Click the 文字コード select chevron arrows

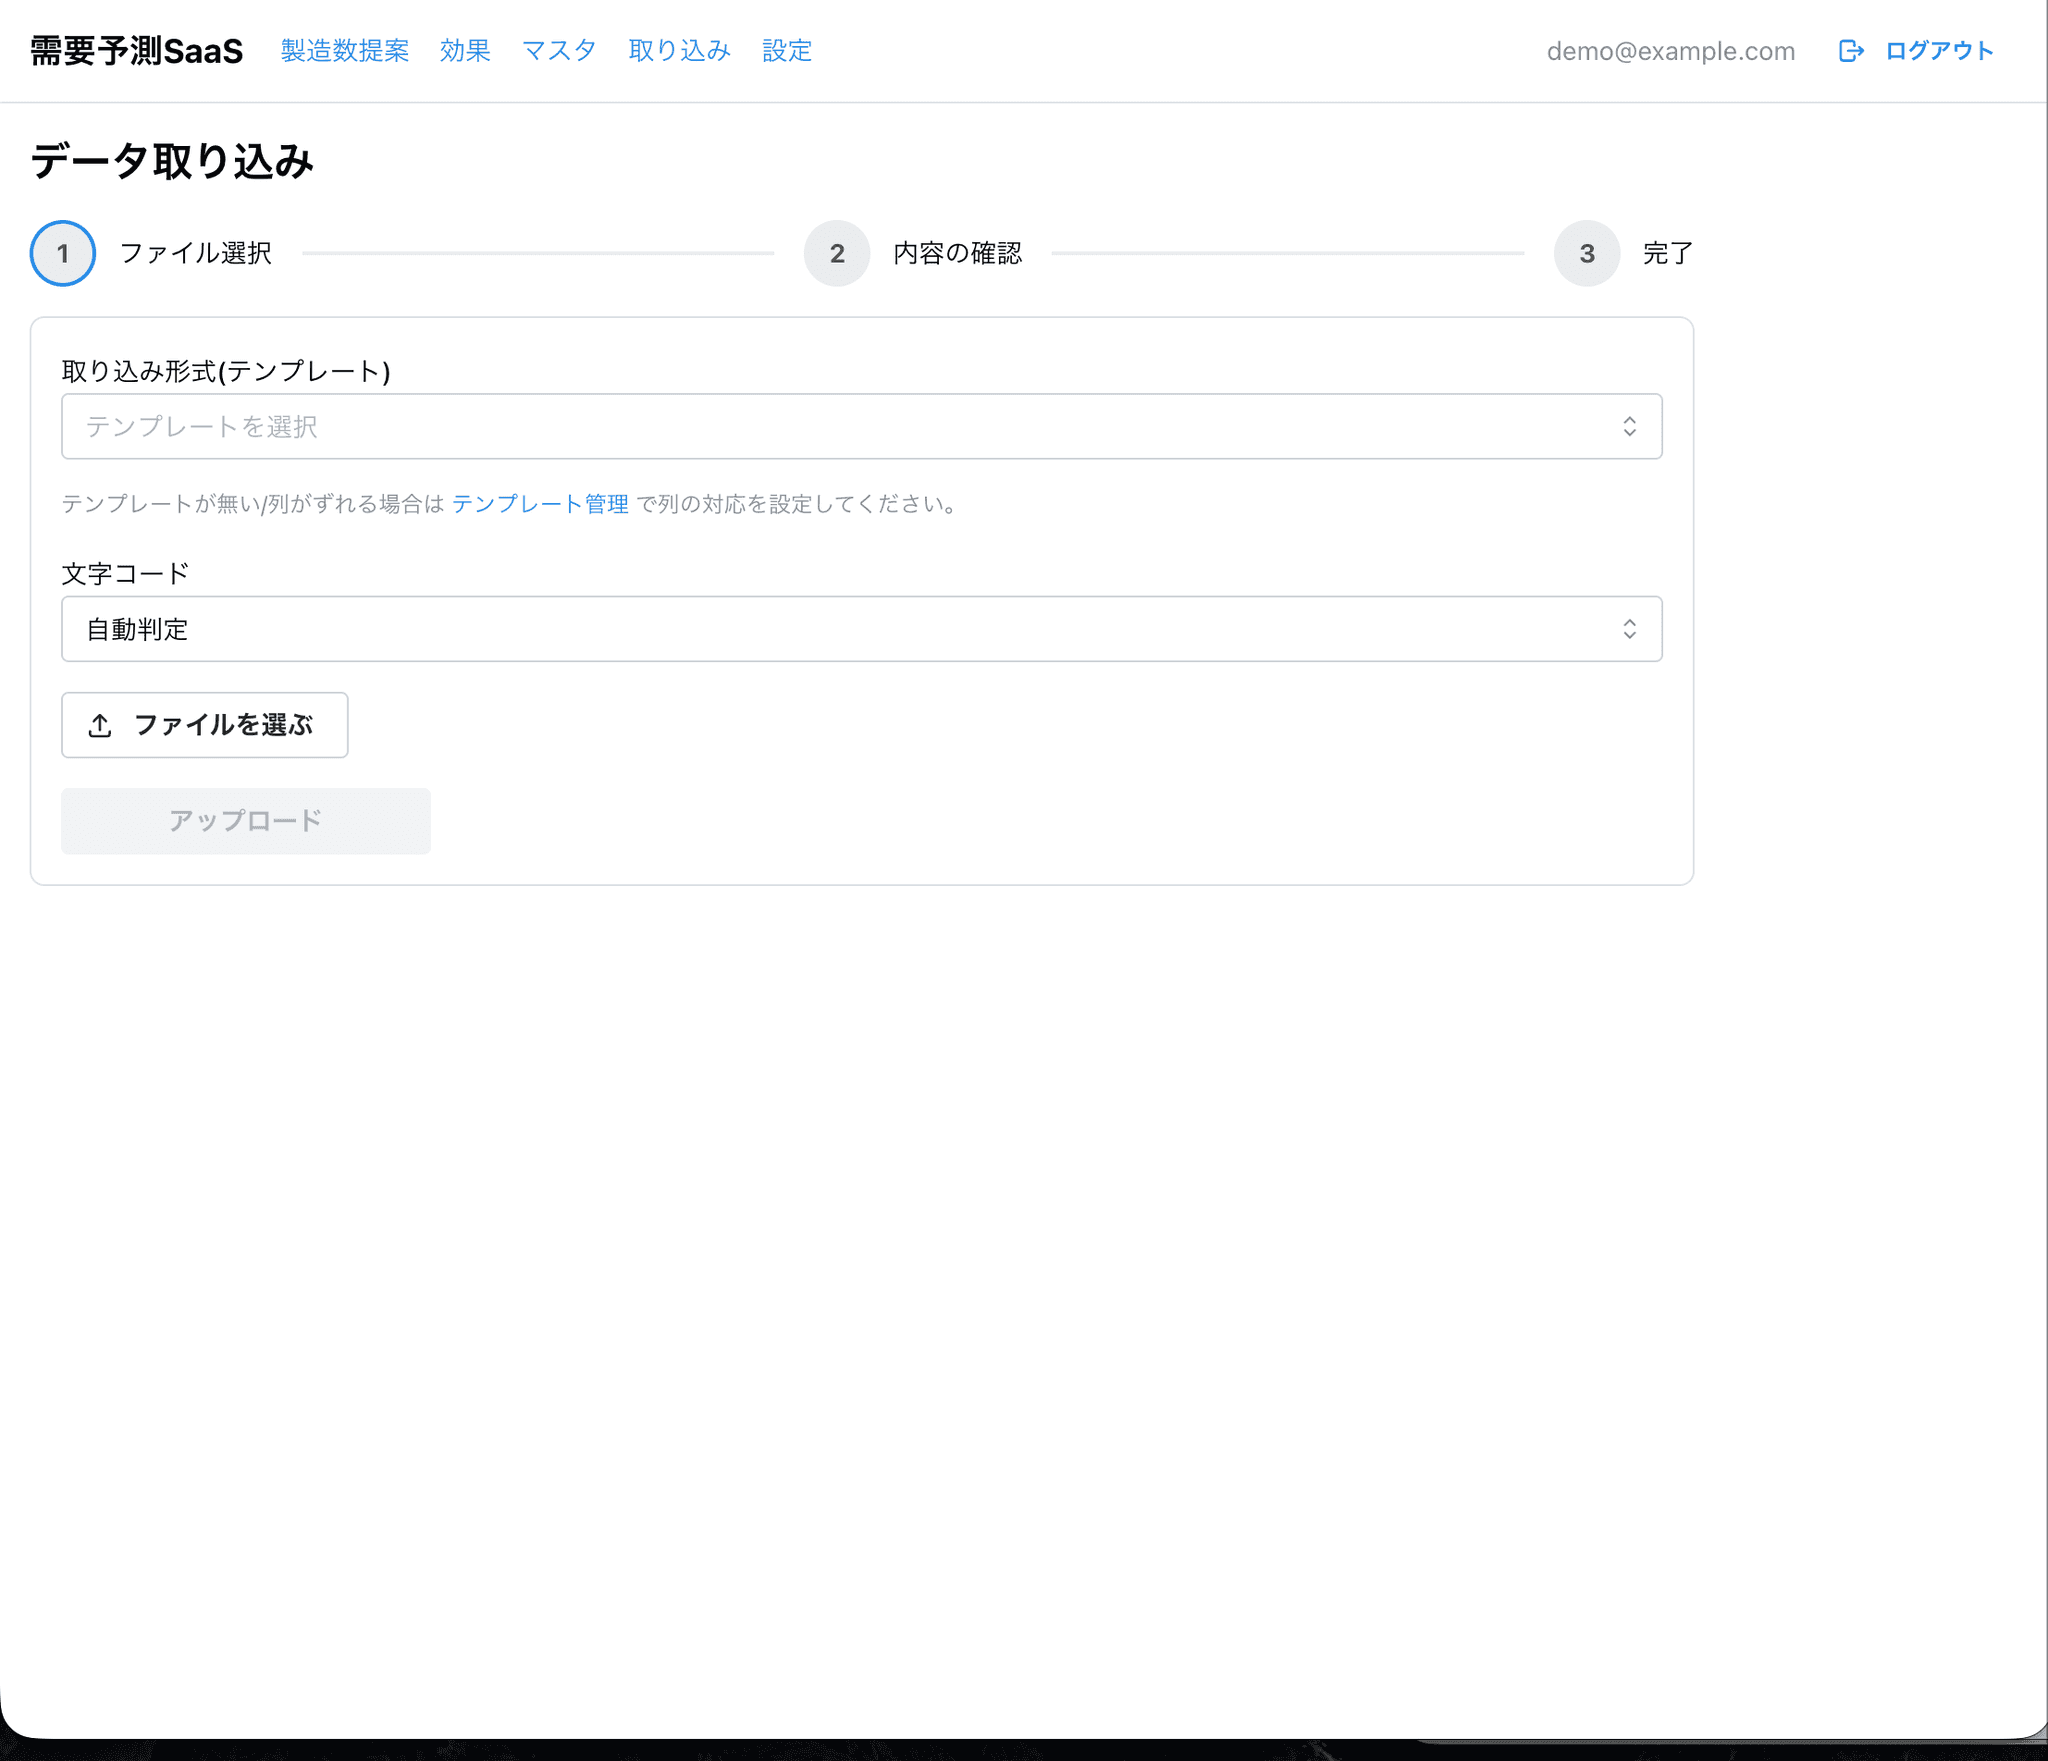[1629, 629]
